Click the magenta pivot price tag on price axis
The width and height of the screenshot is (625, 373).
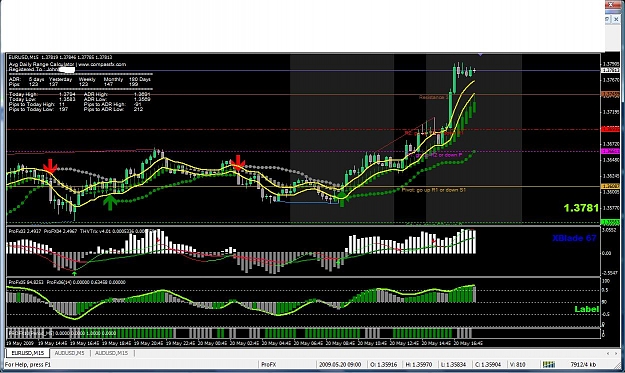click(x=610, y=151)
